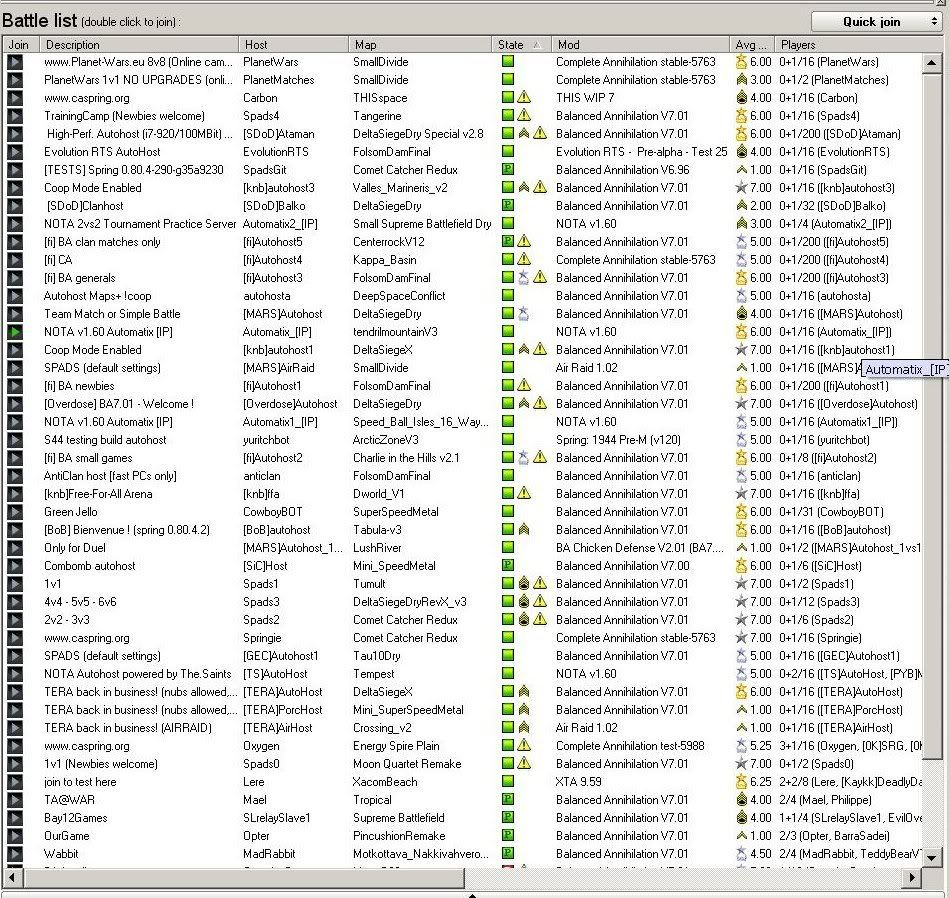Click join arrow for TA@WAR battle

[15, 800]
